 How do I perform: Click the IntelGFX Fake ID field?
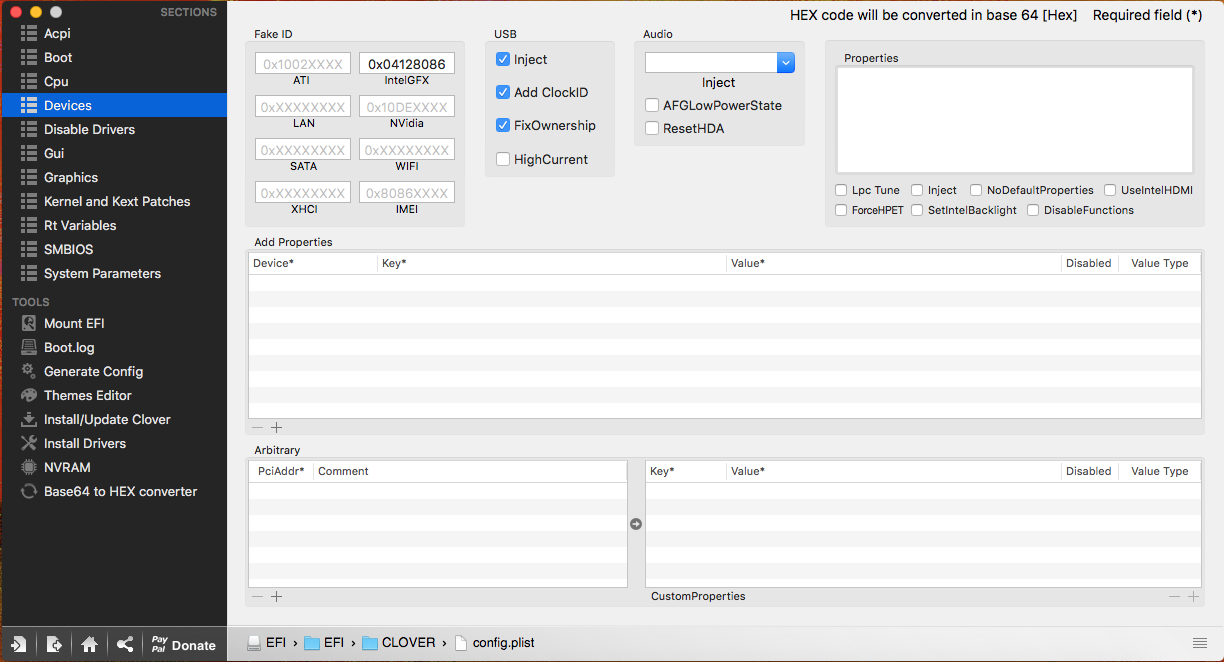pyautogui.click(x=407, y=63)
